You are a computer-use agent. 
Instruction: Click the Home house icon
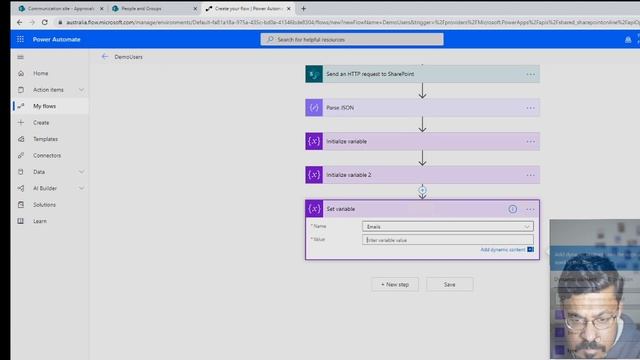21,73
